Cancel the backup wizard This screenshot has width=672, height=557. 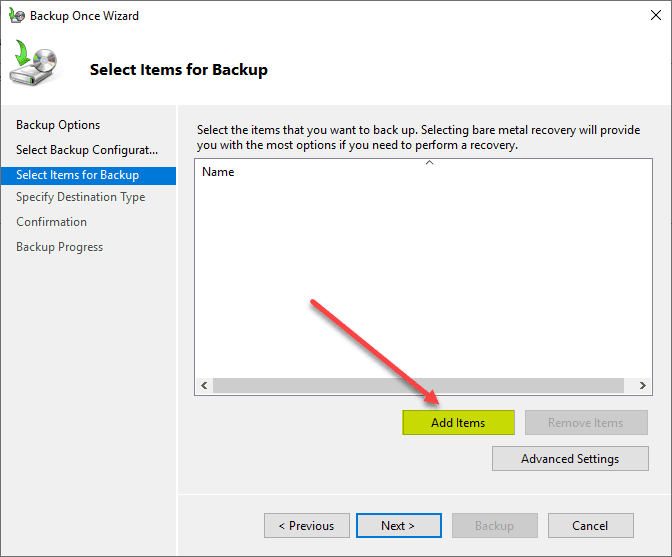590,526
